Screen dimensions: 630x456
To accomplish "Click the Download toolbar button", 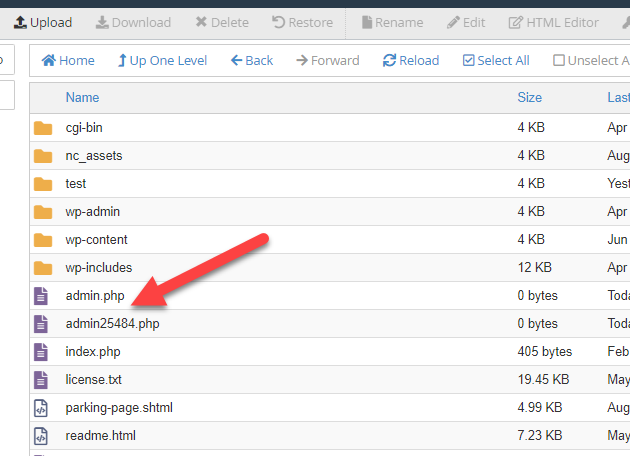I will point(133,22).
